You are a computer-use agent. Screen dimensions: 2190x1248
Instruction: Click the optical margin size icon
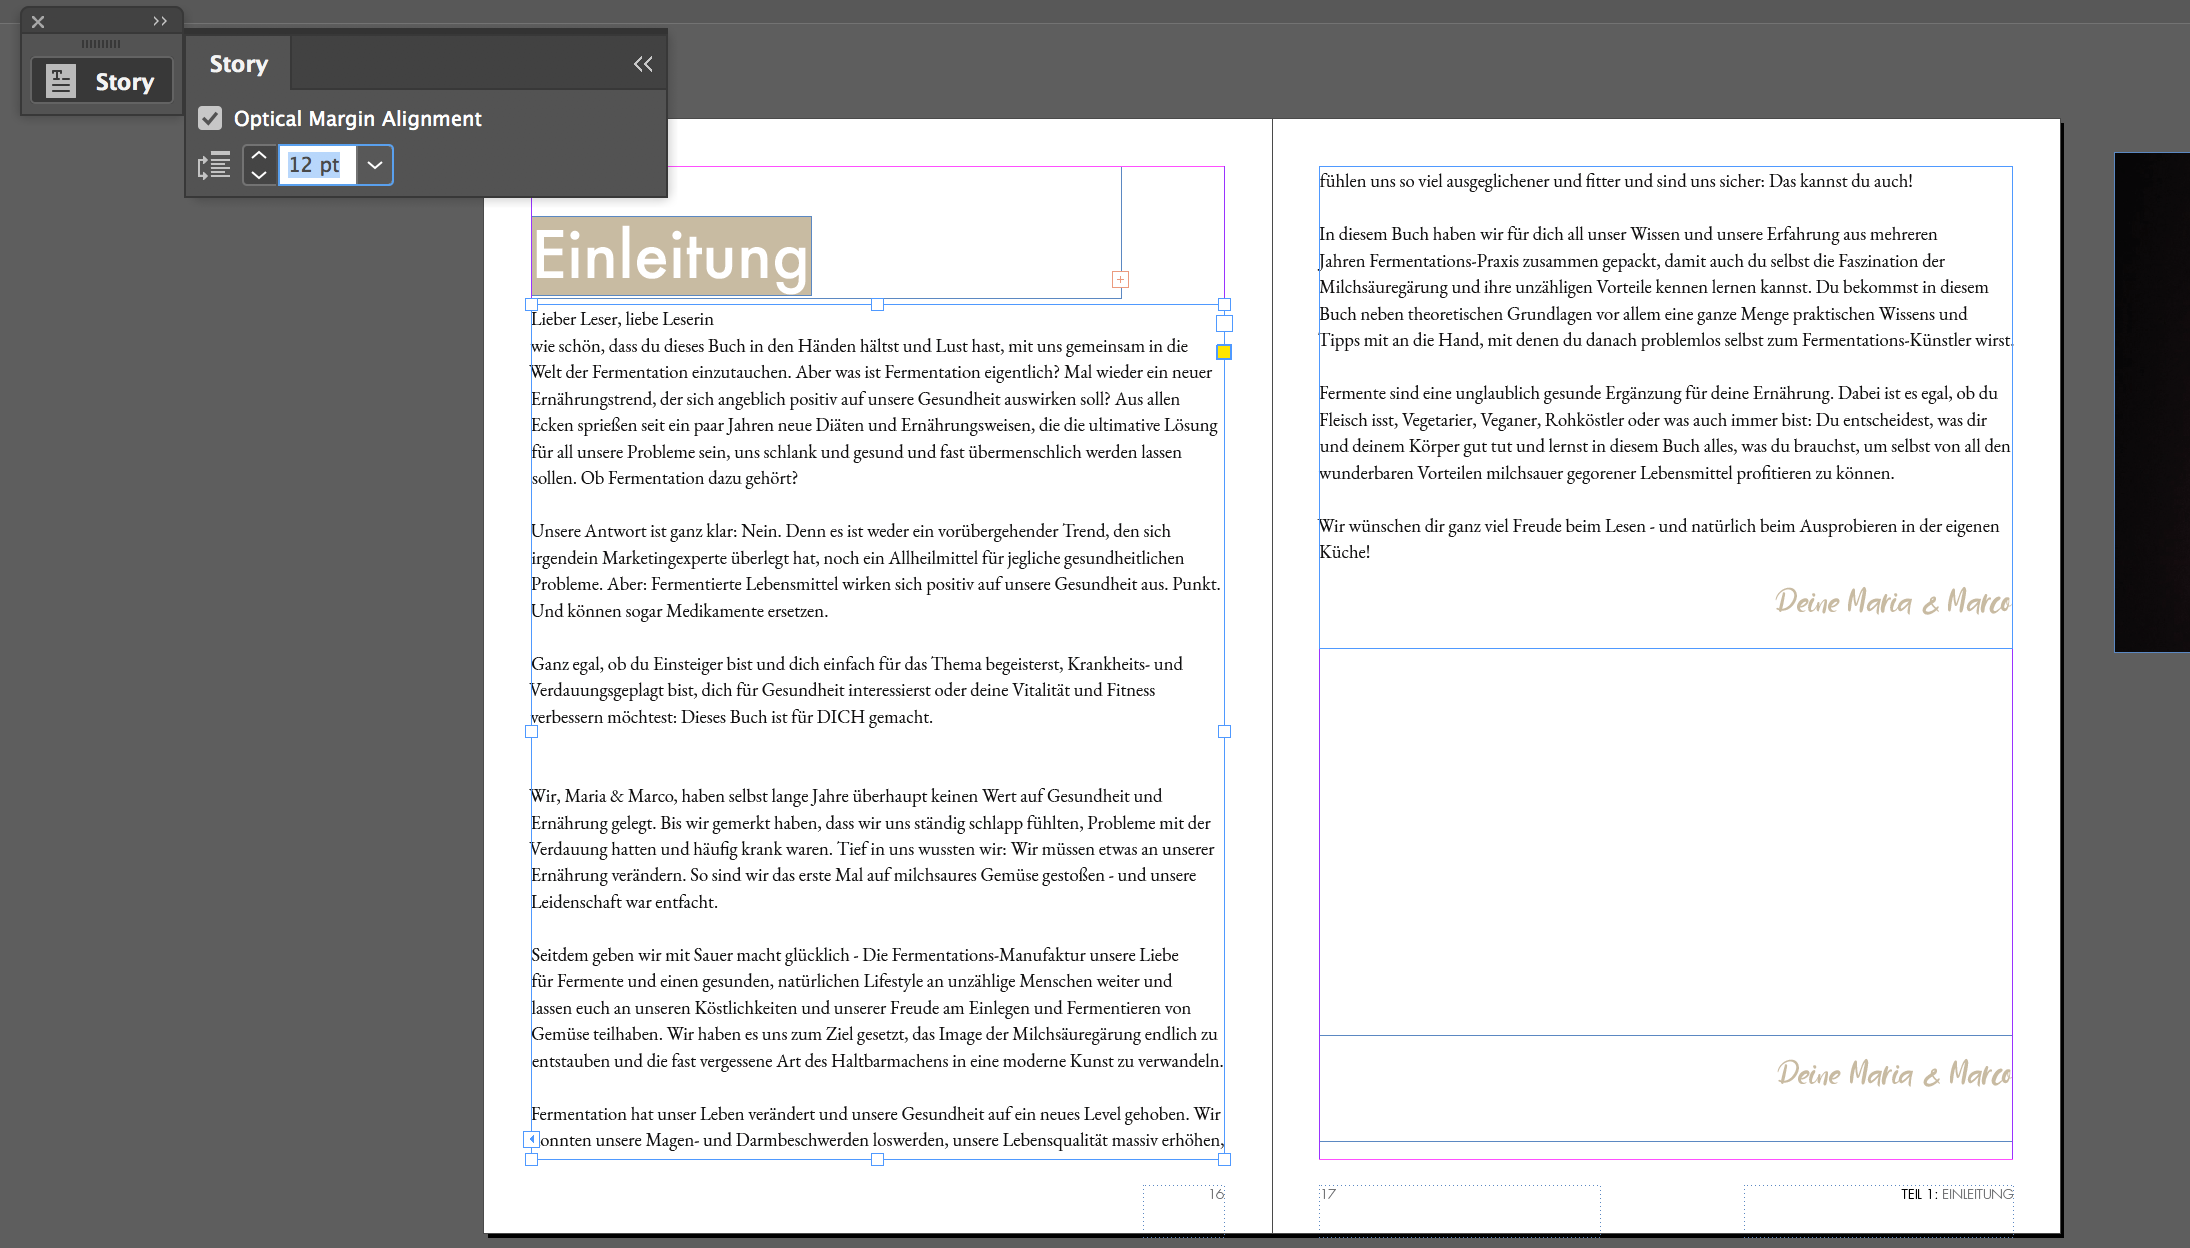point(214,165)
